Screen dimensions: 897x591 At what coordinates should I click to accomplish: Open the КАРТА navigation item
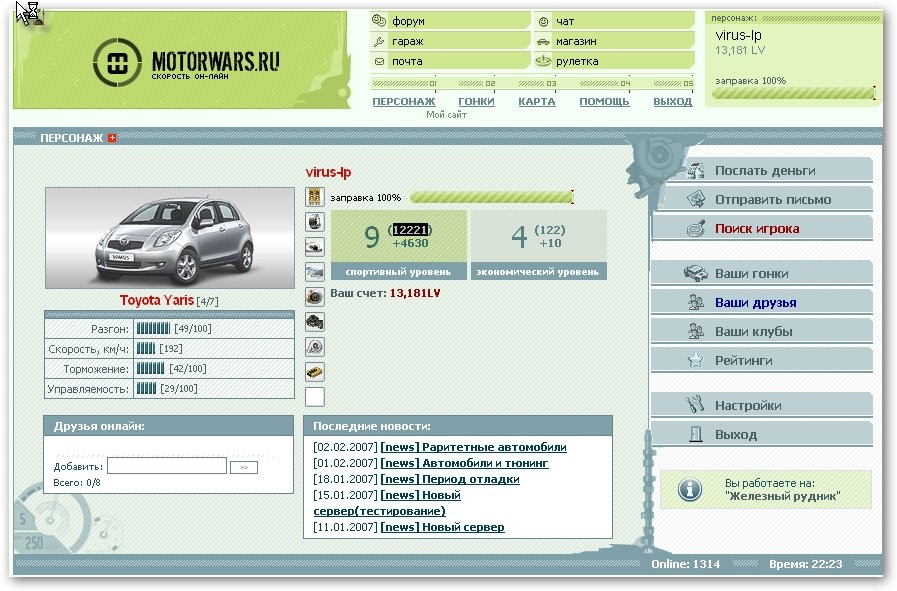pos(537,101)
